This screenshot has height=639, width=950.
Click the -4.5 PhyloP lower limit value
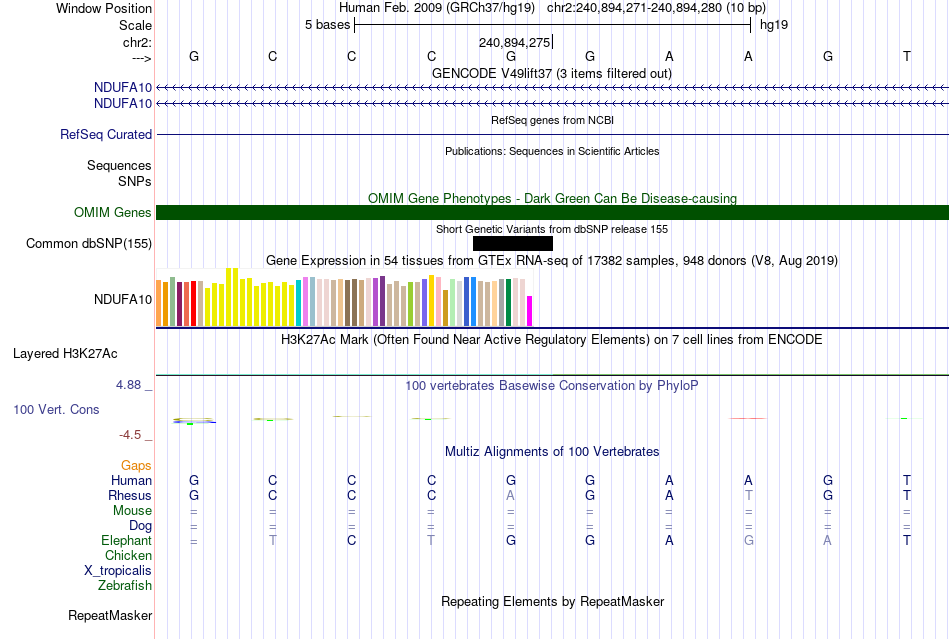[x=130, y=435]
